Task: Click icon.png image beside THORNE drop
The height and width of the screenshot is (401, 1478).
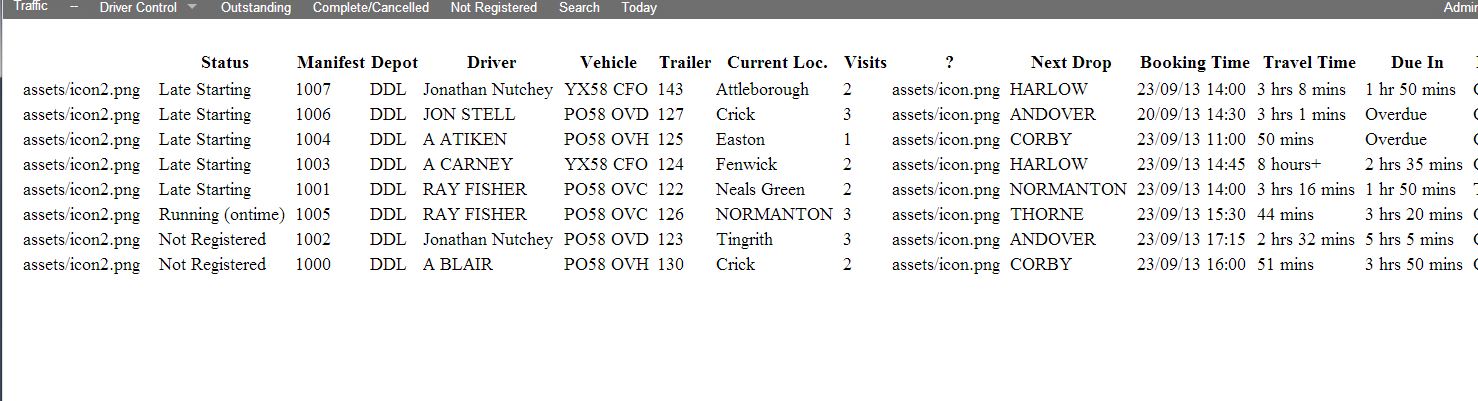Action: [946, 215]
